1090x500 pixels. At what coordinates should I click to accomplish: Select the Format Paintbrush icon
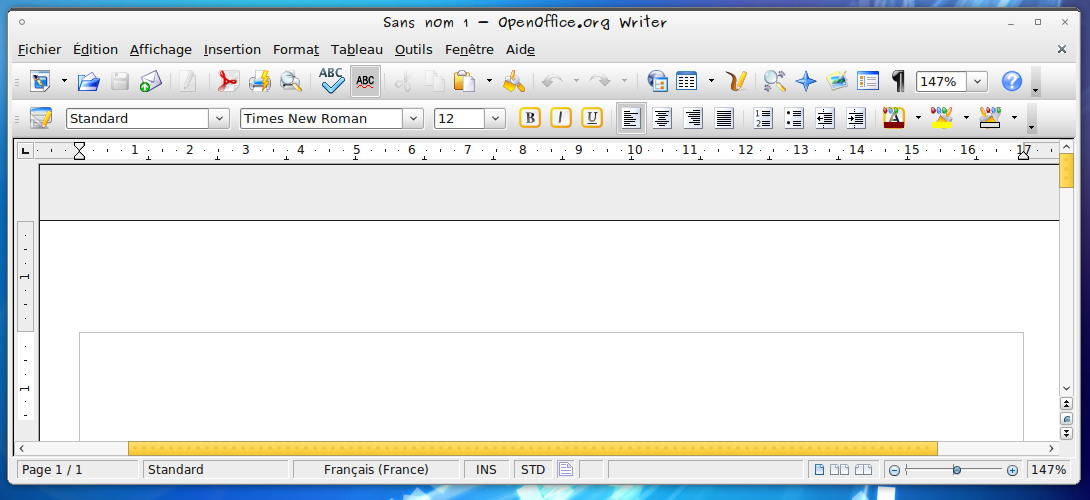514,81
